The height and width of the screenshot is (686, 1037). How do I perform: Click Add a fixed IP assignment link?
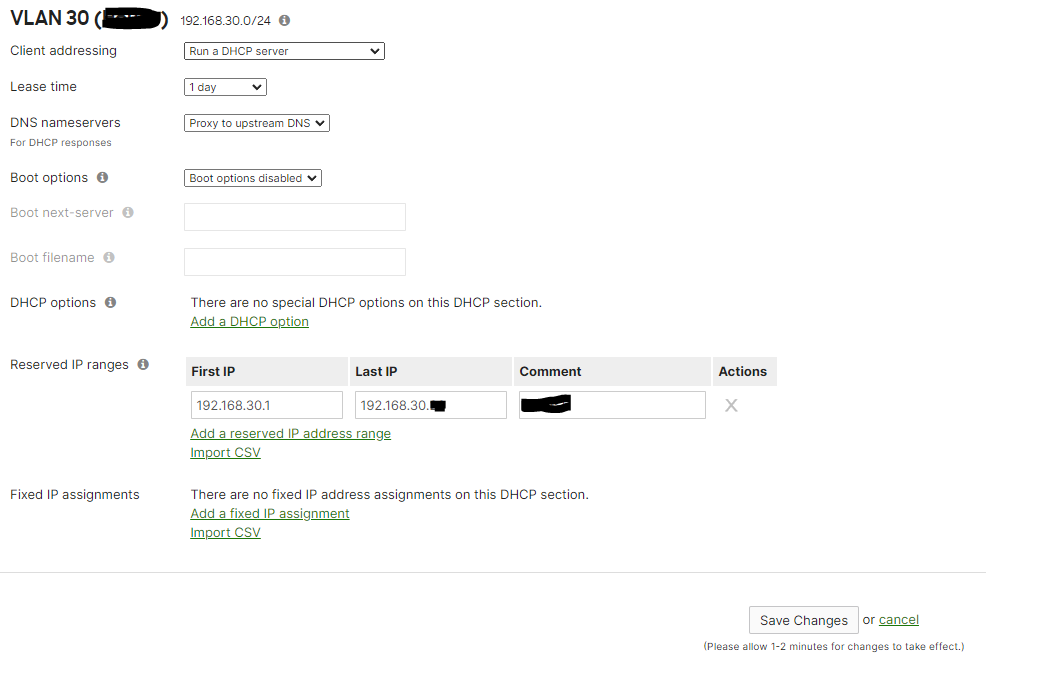click(x=270, y=513)
